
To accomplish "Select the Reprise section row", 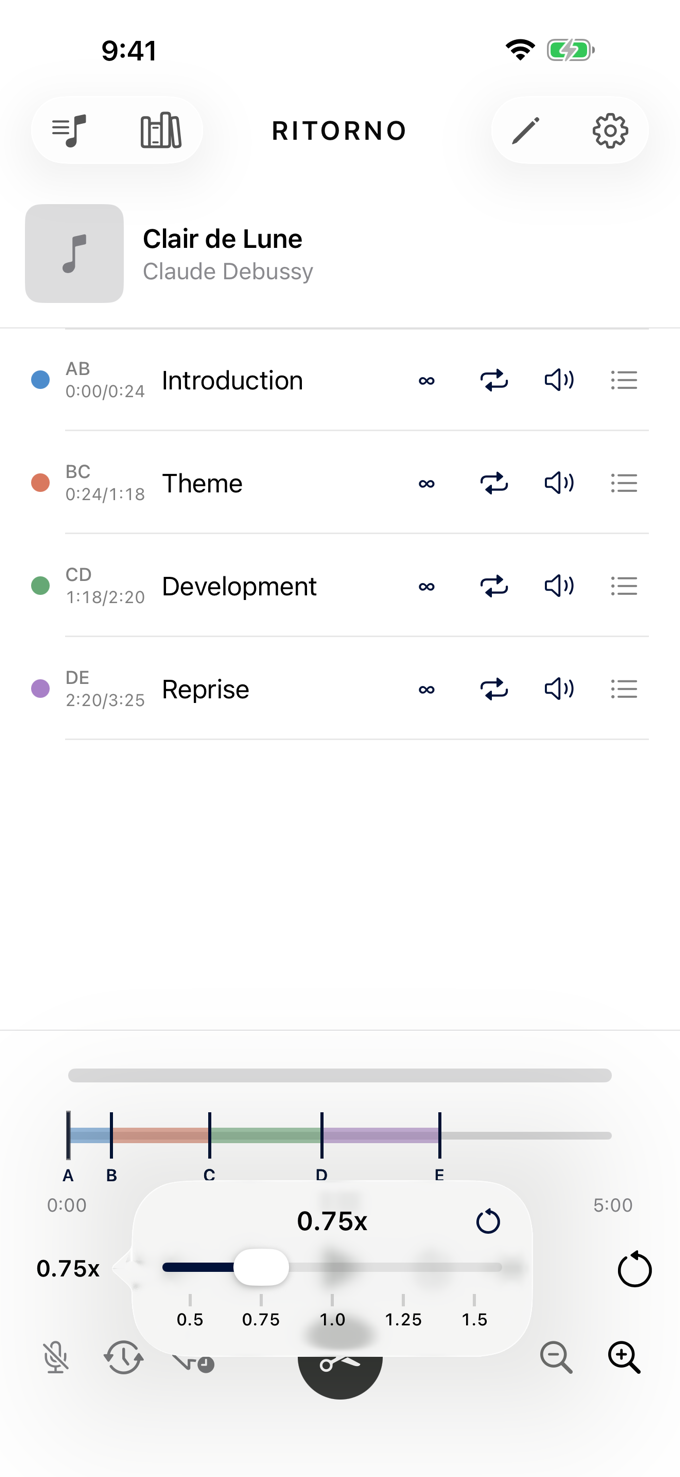I will (x=340, y=689).
